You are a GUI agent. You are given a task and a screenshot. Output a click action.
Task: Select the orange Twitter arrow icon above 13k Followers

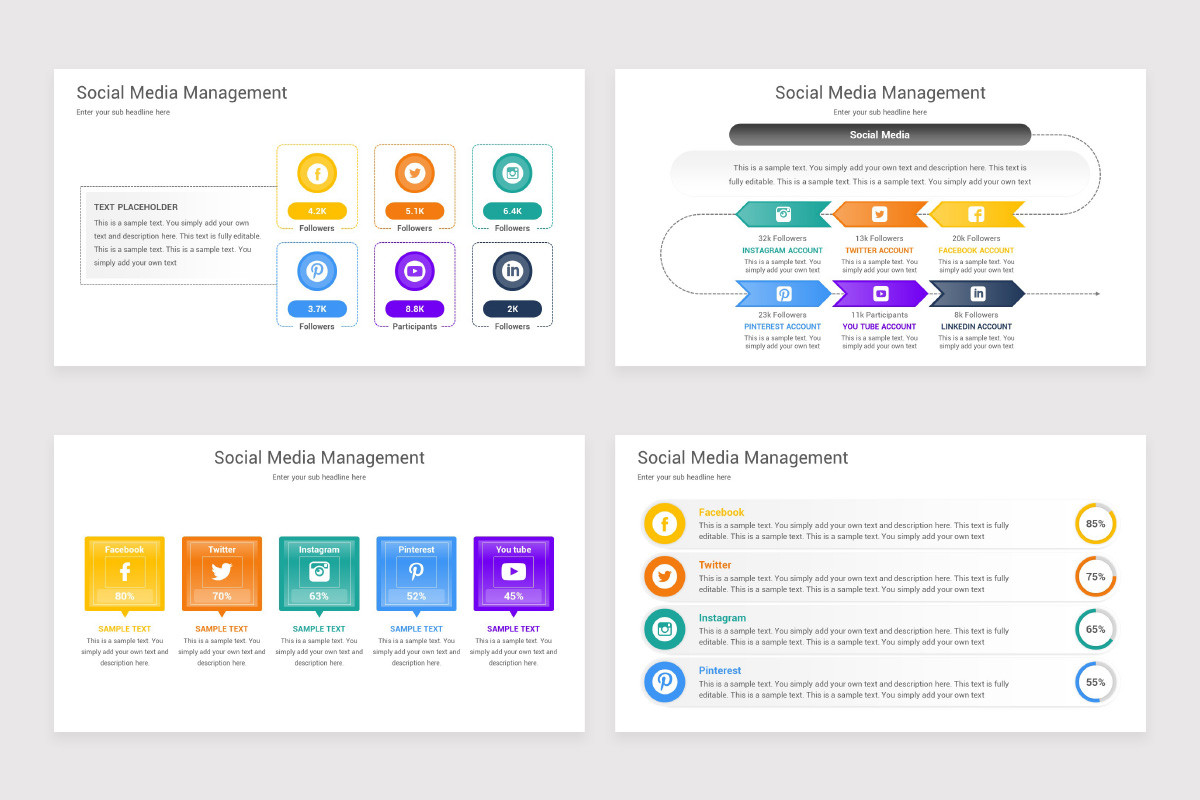pyautogui.click(x=880, y=214)
